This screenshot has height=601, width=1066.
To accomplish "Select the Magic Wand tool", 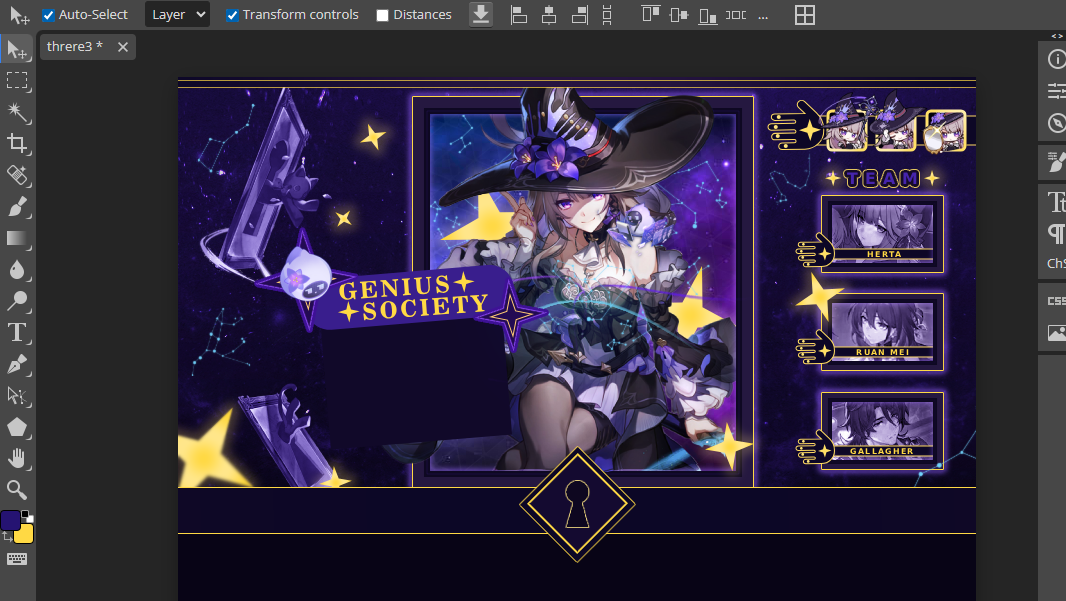I will (x=17, y=111).
